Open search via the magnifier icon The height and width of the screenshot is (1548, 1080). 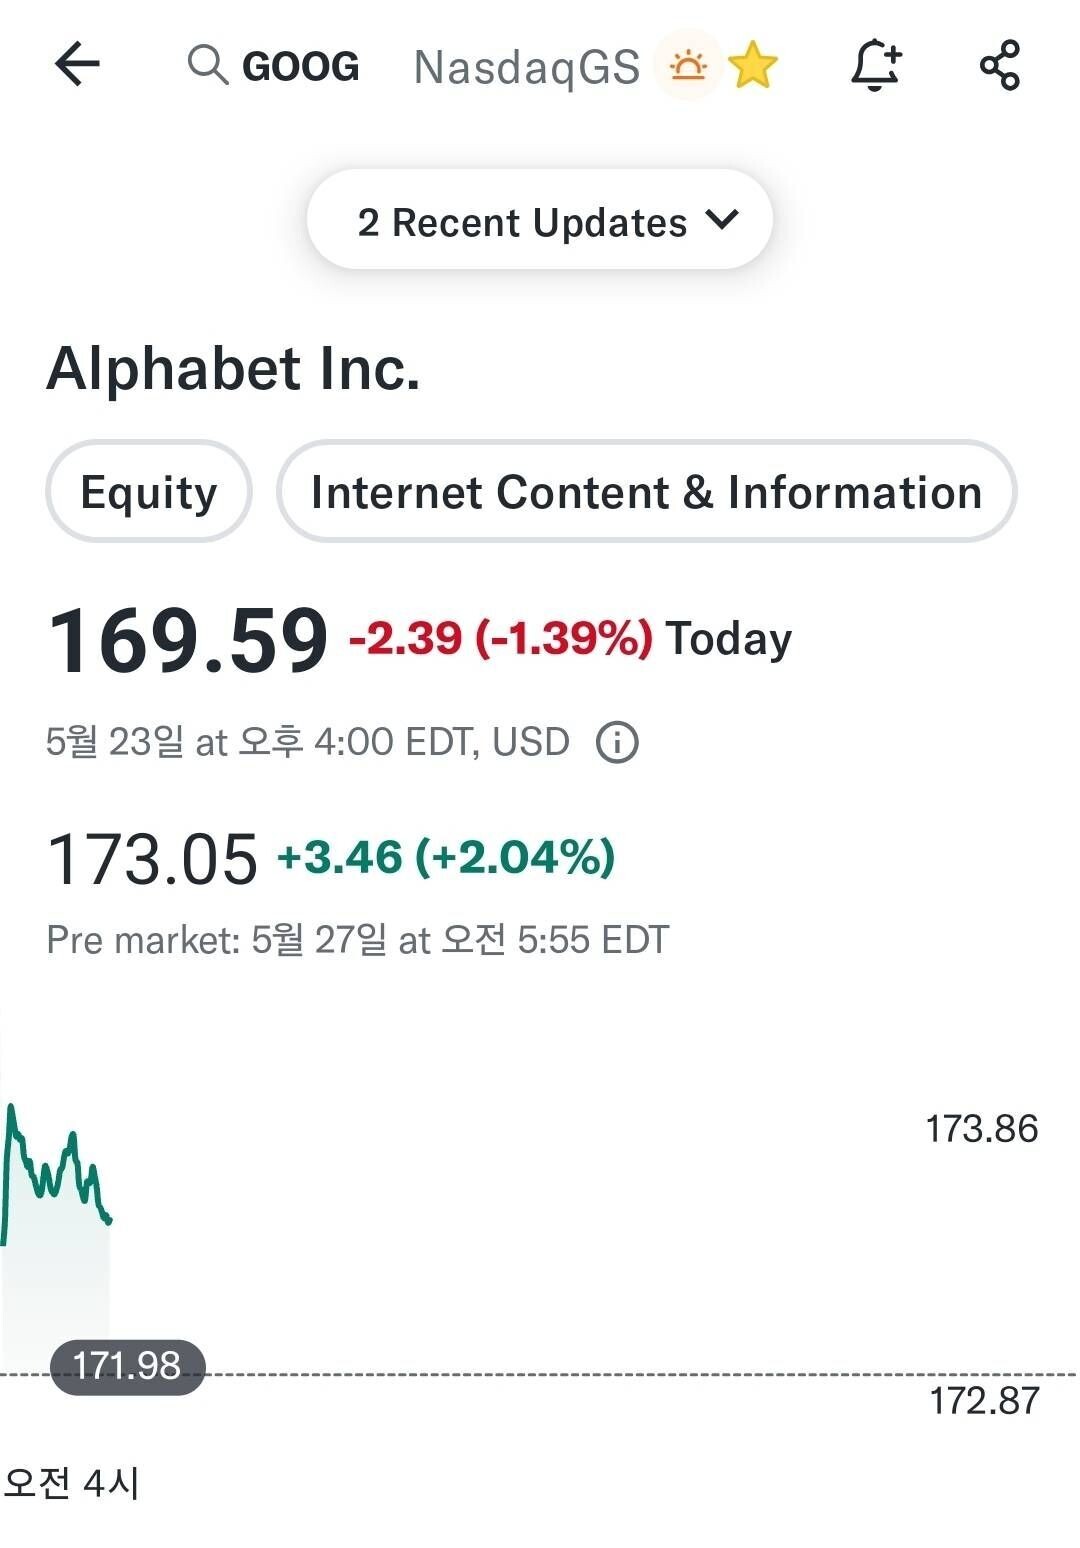(x=207, y=65)
